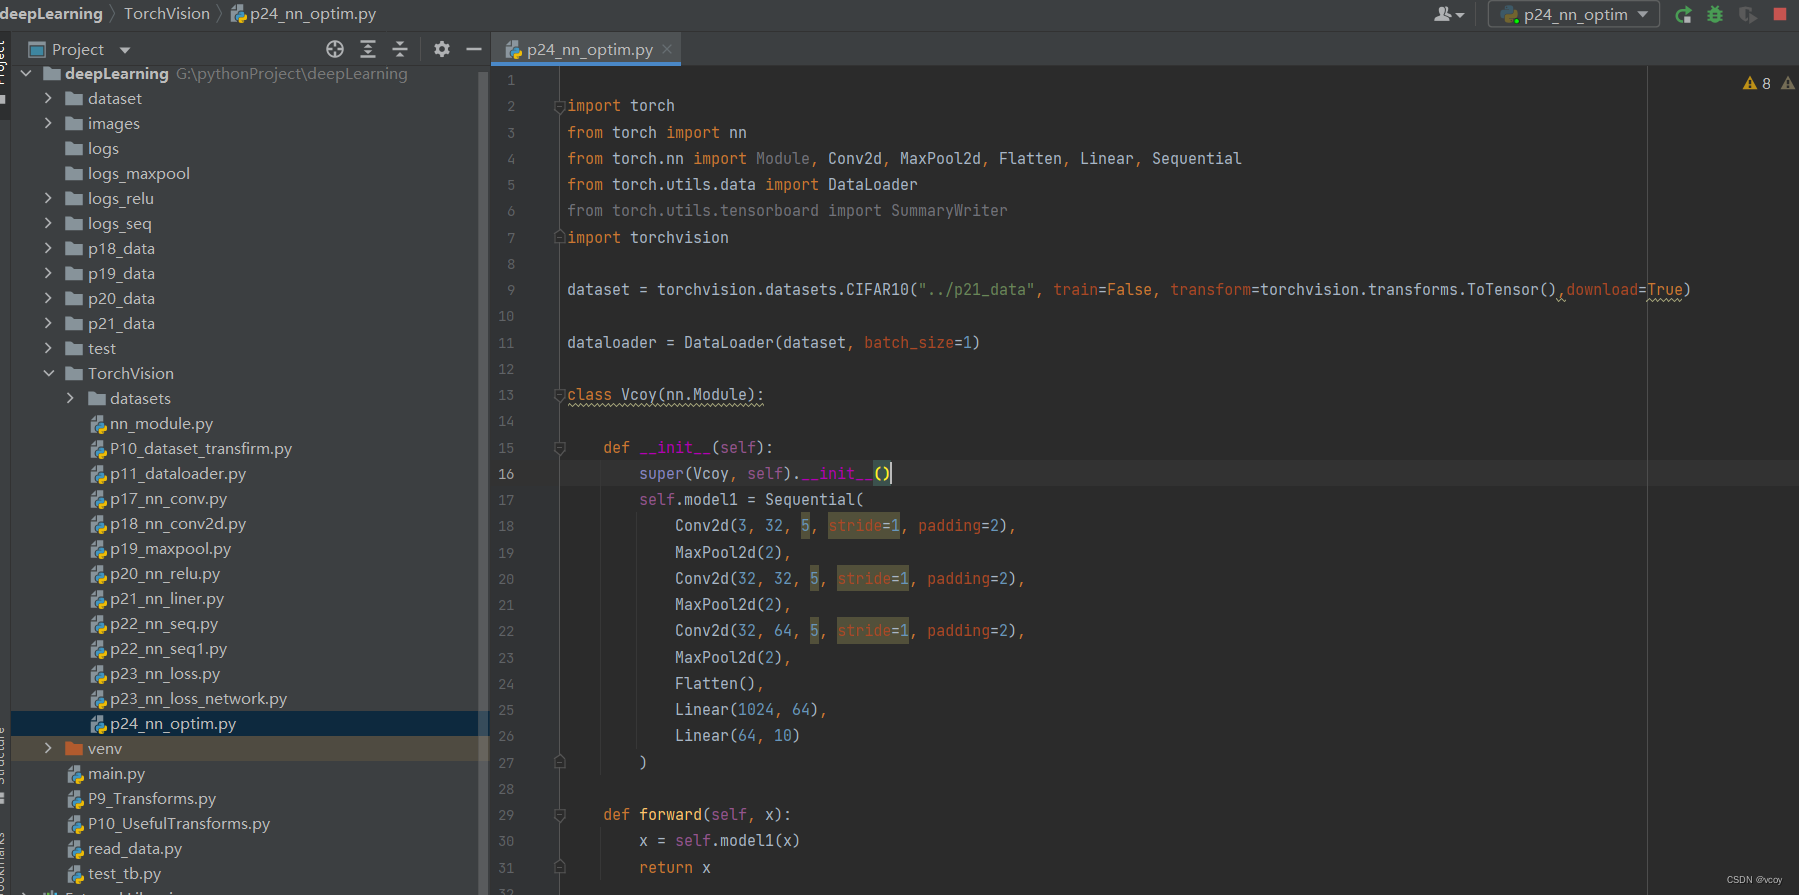Click the Expand All icon in Project panel
Viewport: 1799px width, 895px height.
(x=368, y=49)
